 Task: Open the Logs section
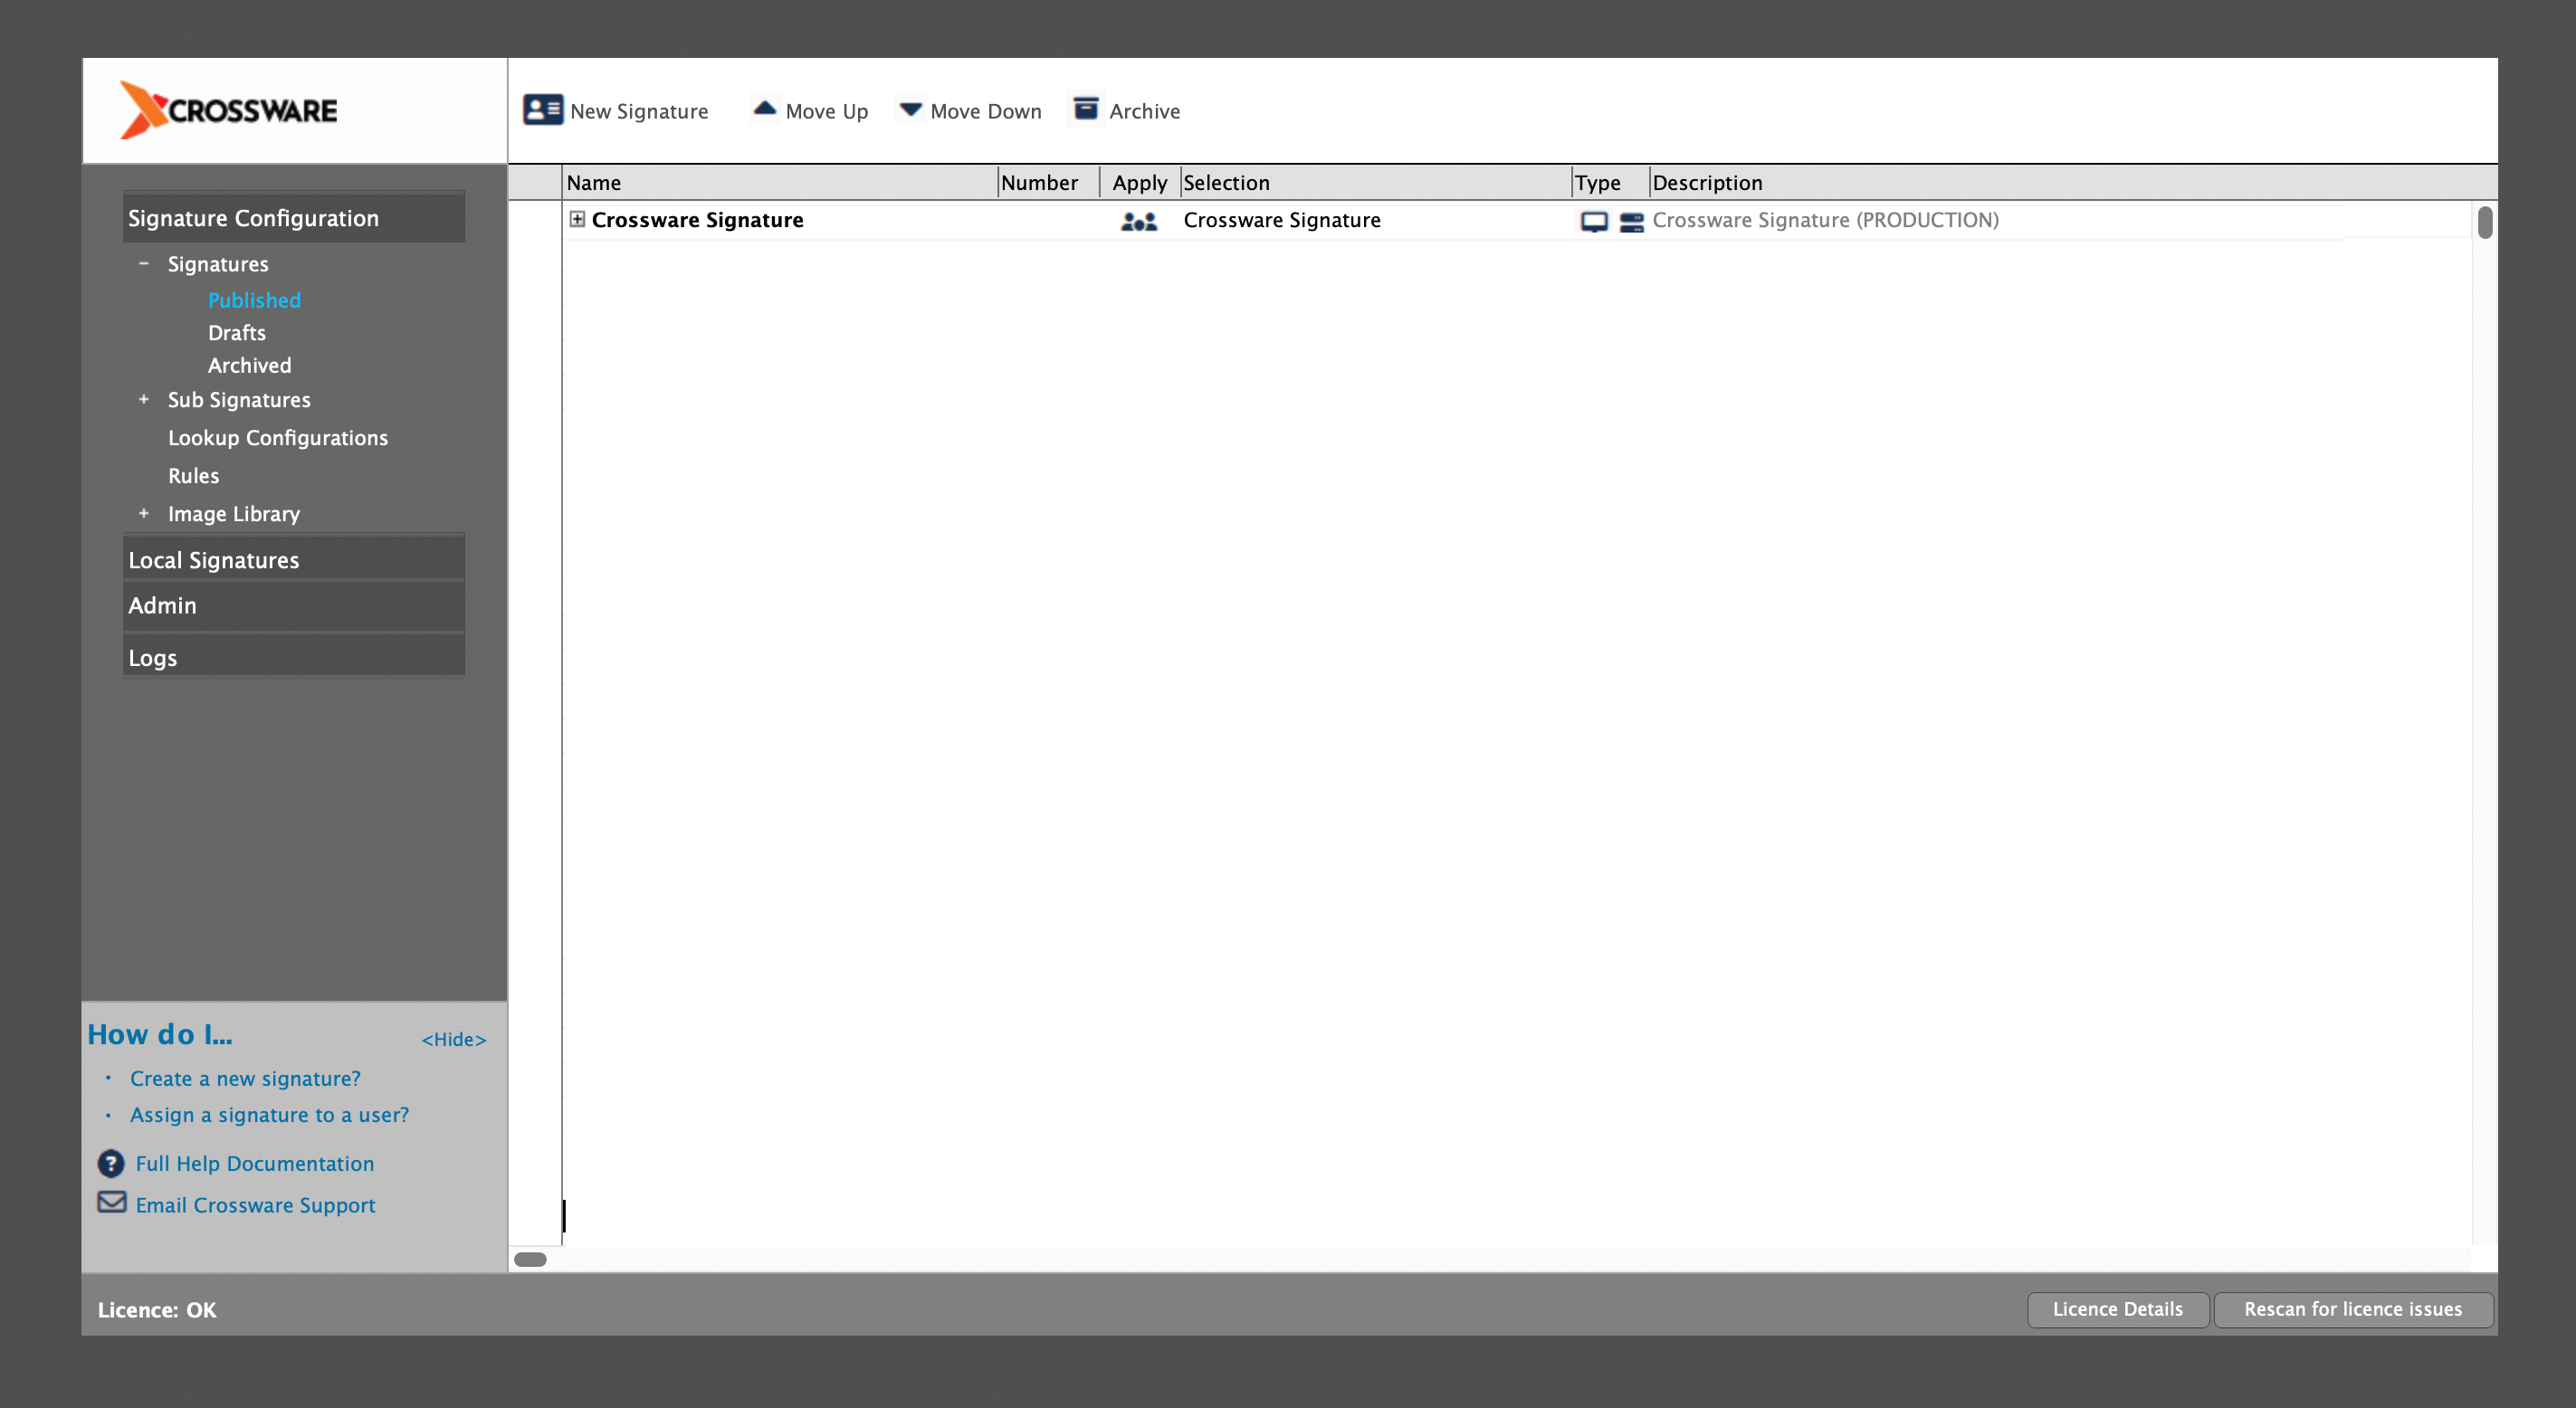294,657
